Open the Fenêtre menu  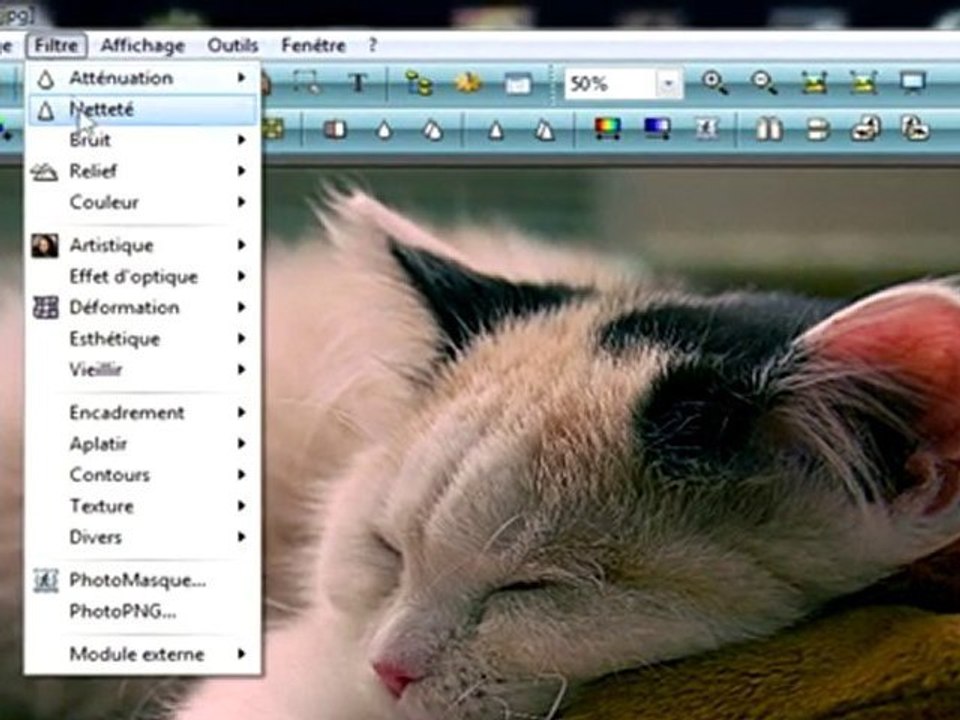pos(313,45)
